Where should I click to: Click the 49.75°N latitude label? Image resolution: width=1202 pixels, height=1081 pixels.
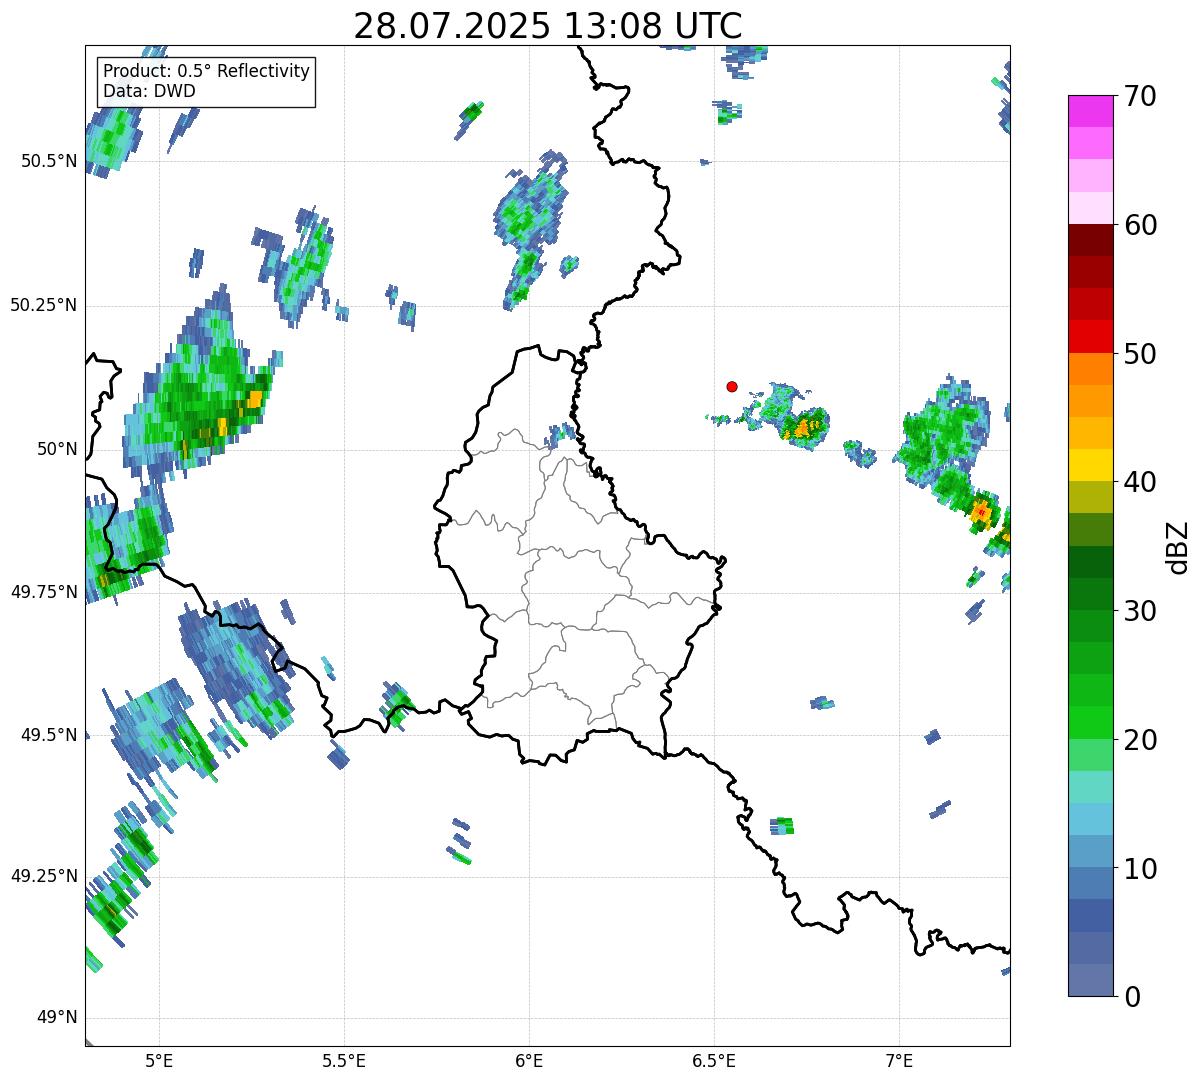click(x=44, y=592)
